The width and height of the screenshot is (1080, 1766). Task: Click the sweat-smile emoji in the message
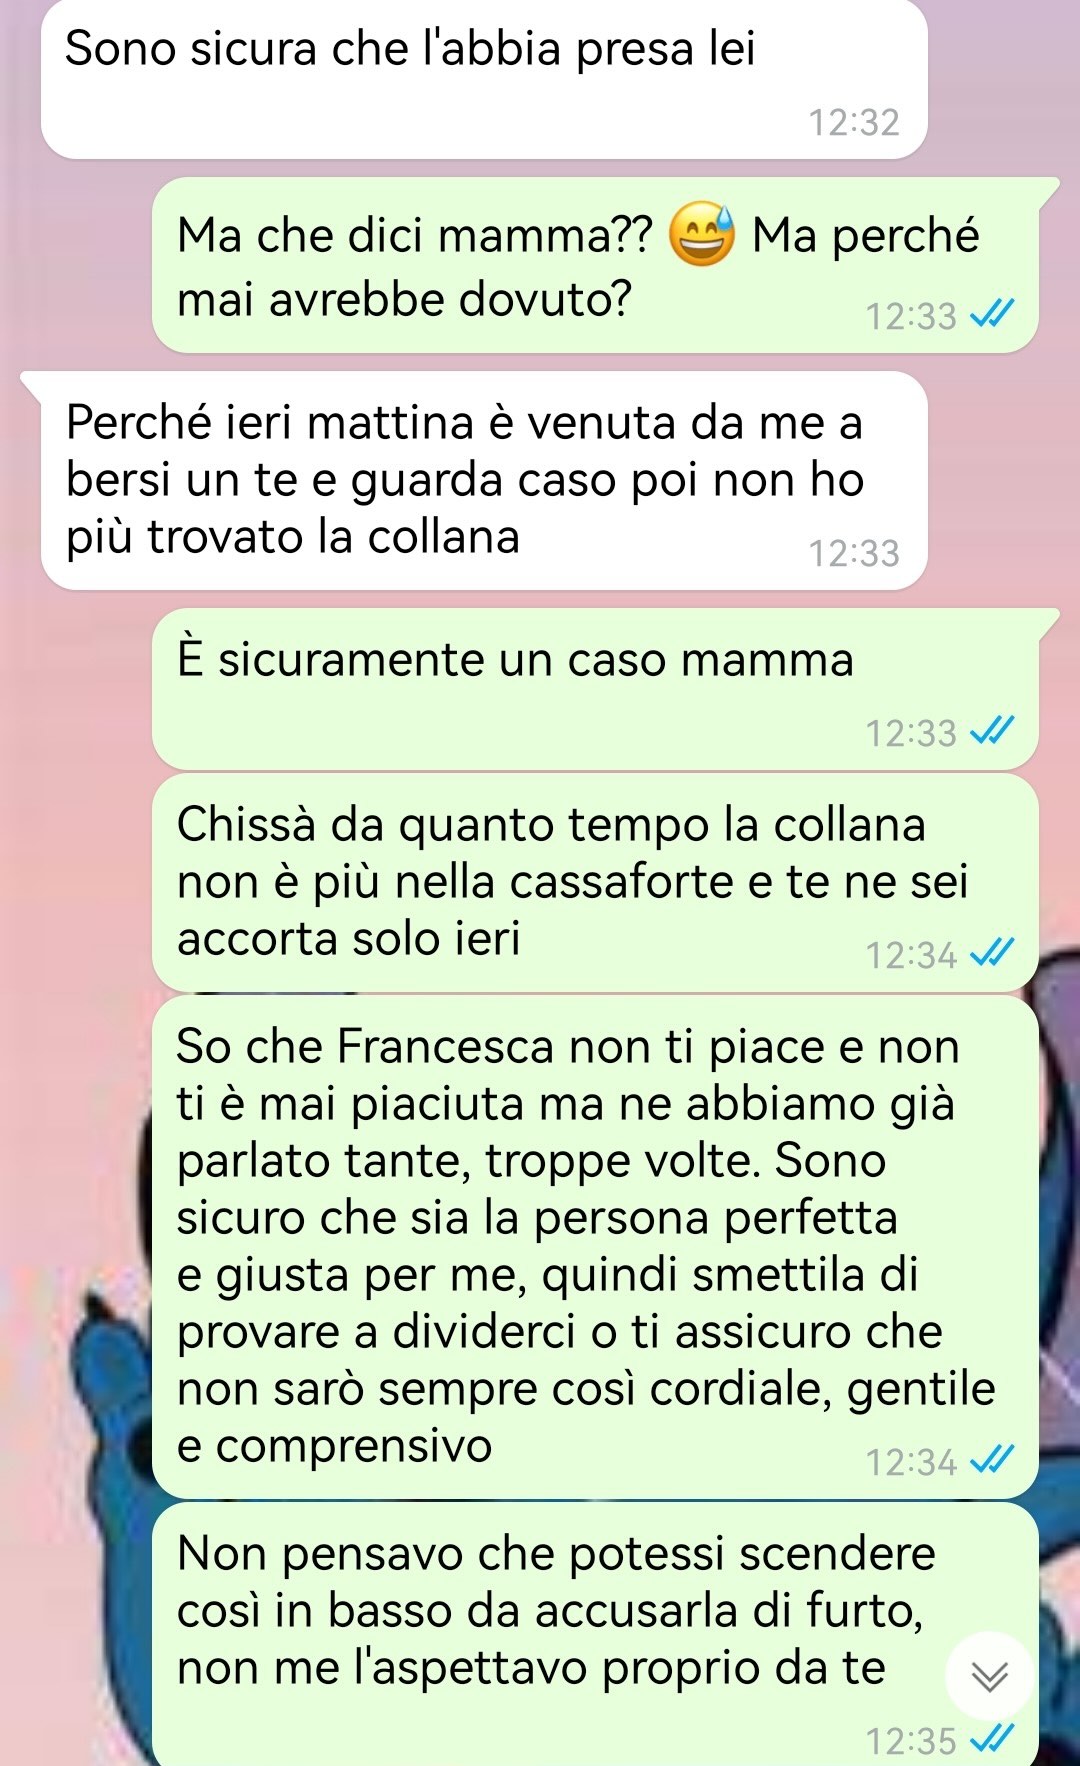click(x=702, y=235)
